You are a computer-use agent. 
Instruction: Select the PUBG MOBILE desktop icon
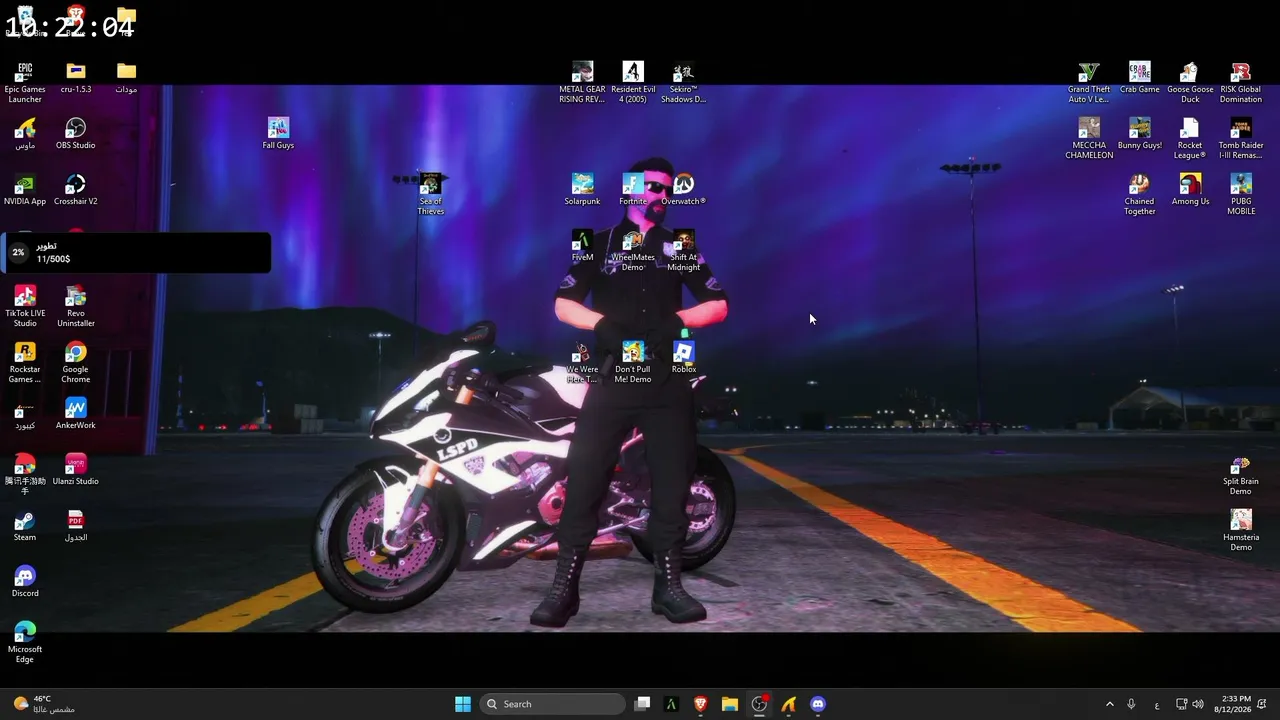tap(1241, 194)
